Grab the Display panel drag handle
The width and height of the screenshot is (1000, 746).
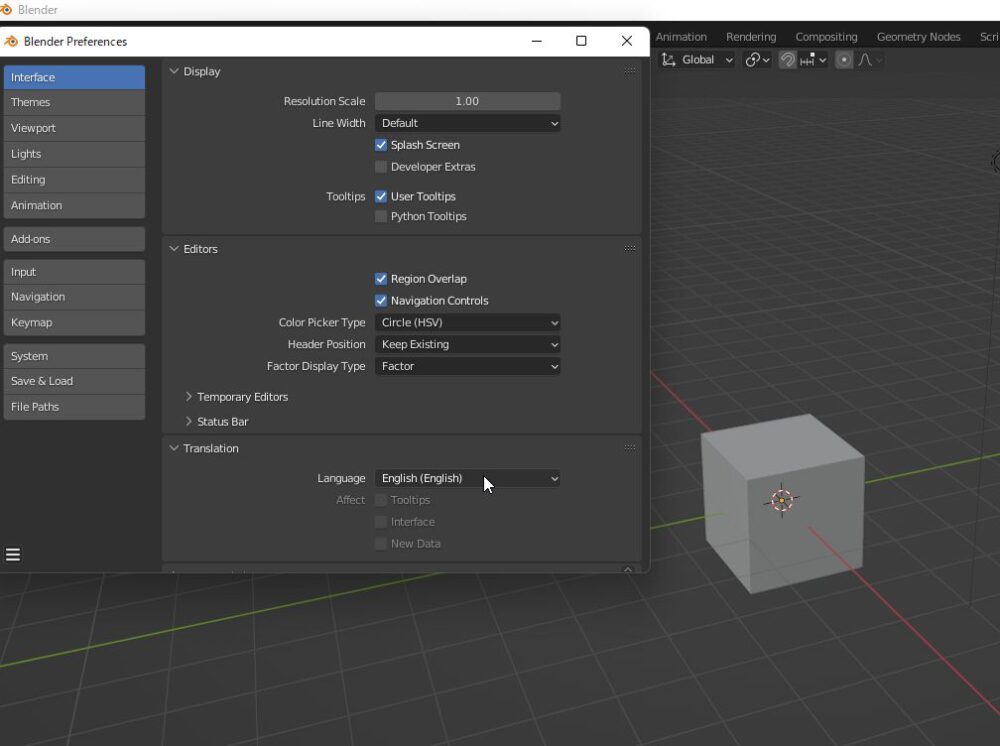click(x=629, y=71)
